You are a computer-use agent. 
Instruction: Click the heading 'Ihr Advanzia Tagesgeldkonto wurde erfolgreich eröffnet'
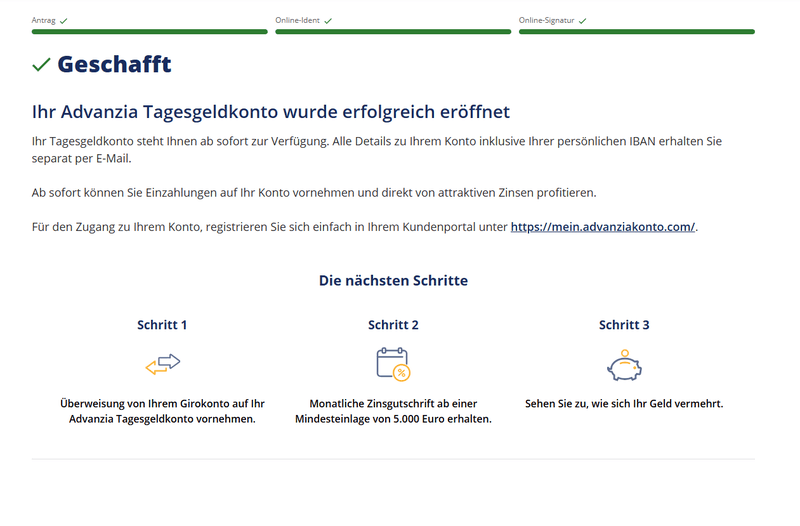pyautogui.click(x=271, y=112)
